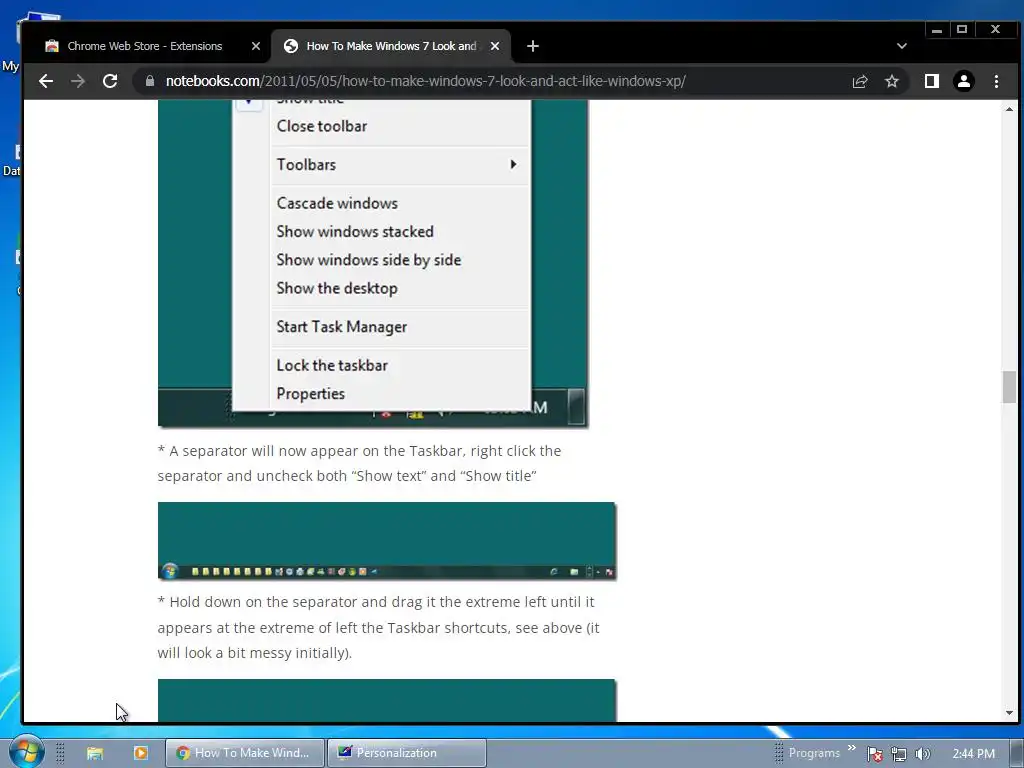Screen dimensions: 1024x768
Task: Go back to the previous page
Action: point(46,81)
